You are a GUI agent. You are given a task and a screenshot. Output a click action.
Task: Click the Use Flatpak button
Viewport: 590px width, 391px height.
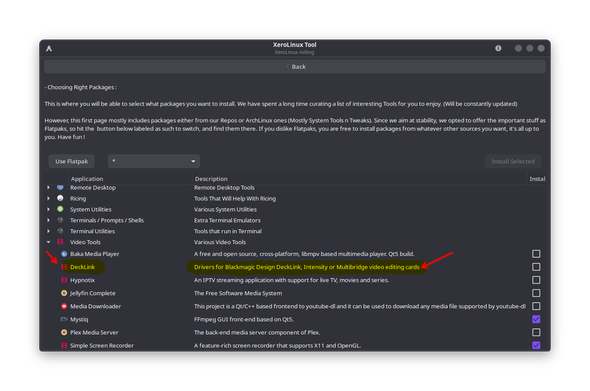pos(71,161)
